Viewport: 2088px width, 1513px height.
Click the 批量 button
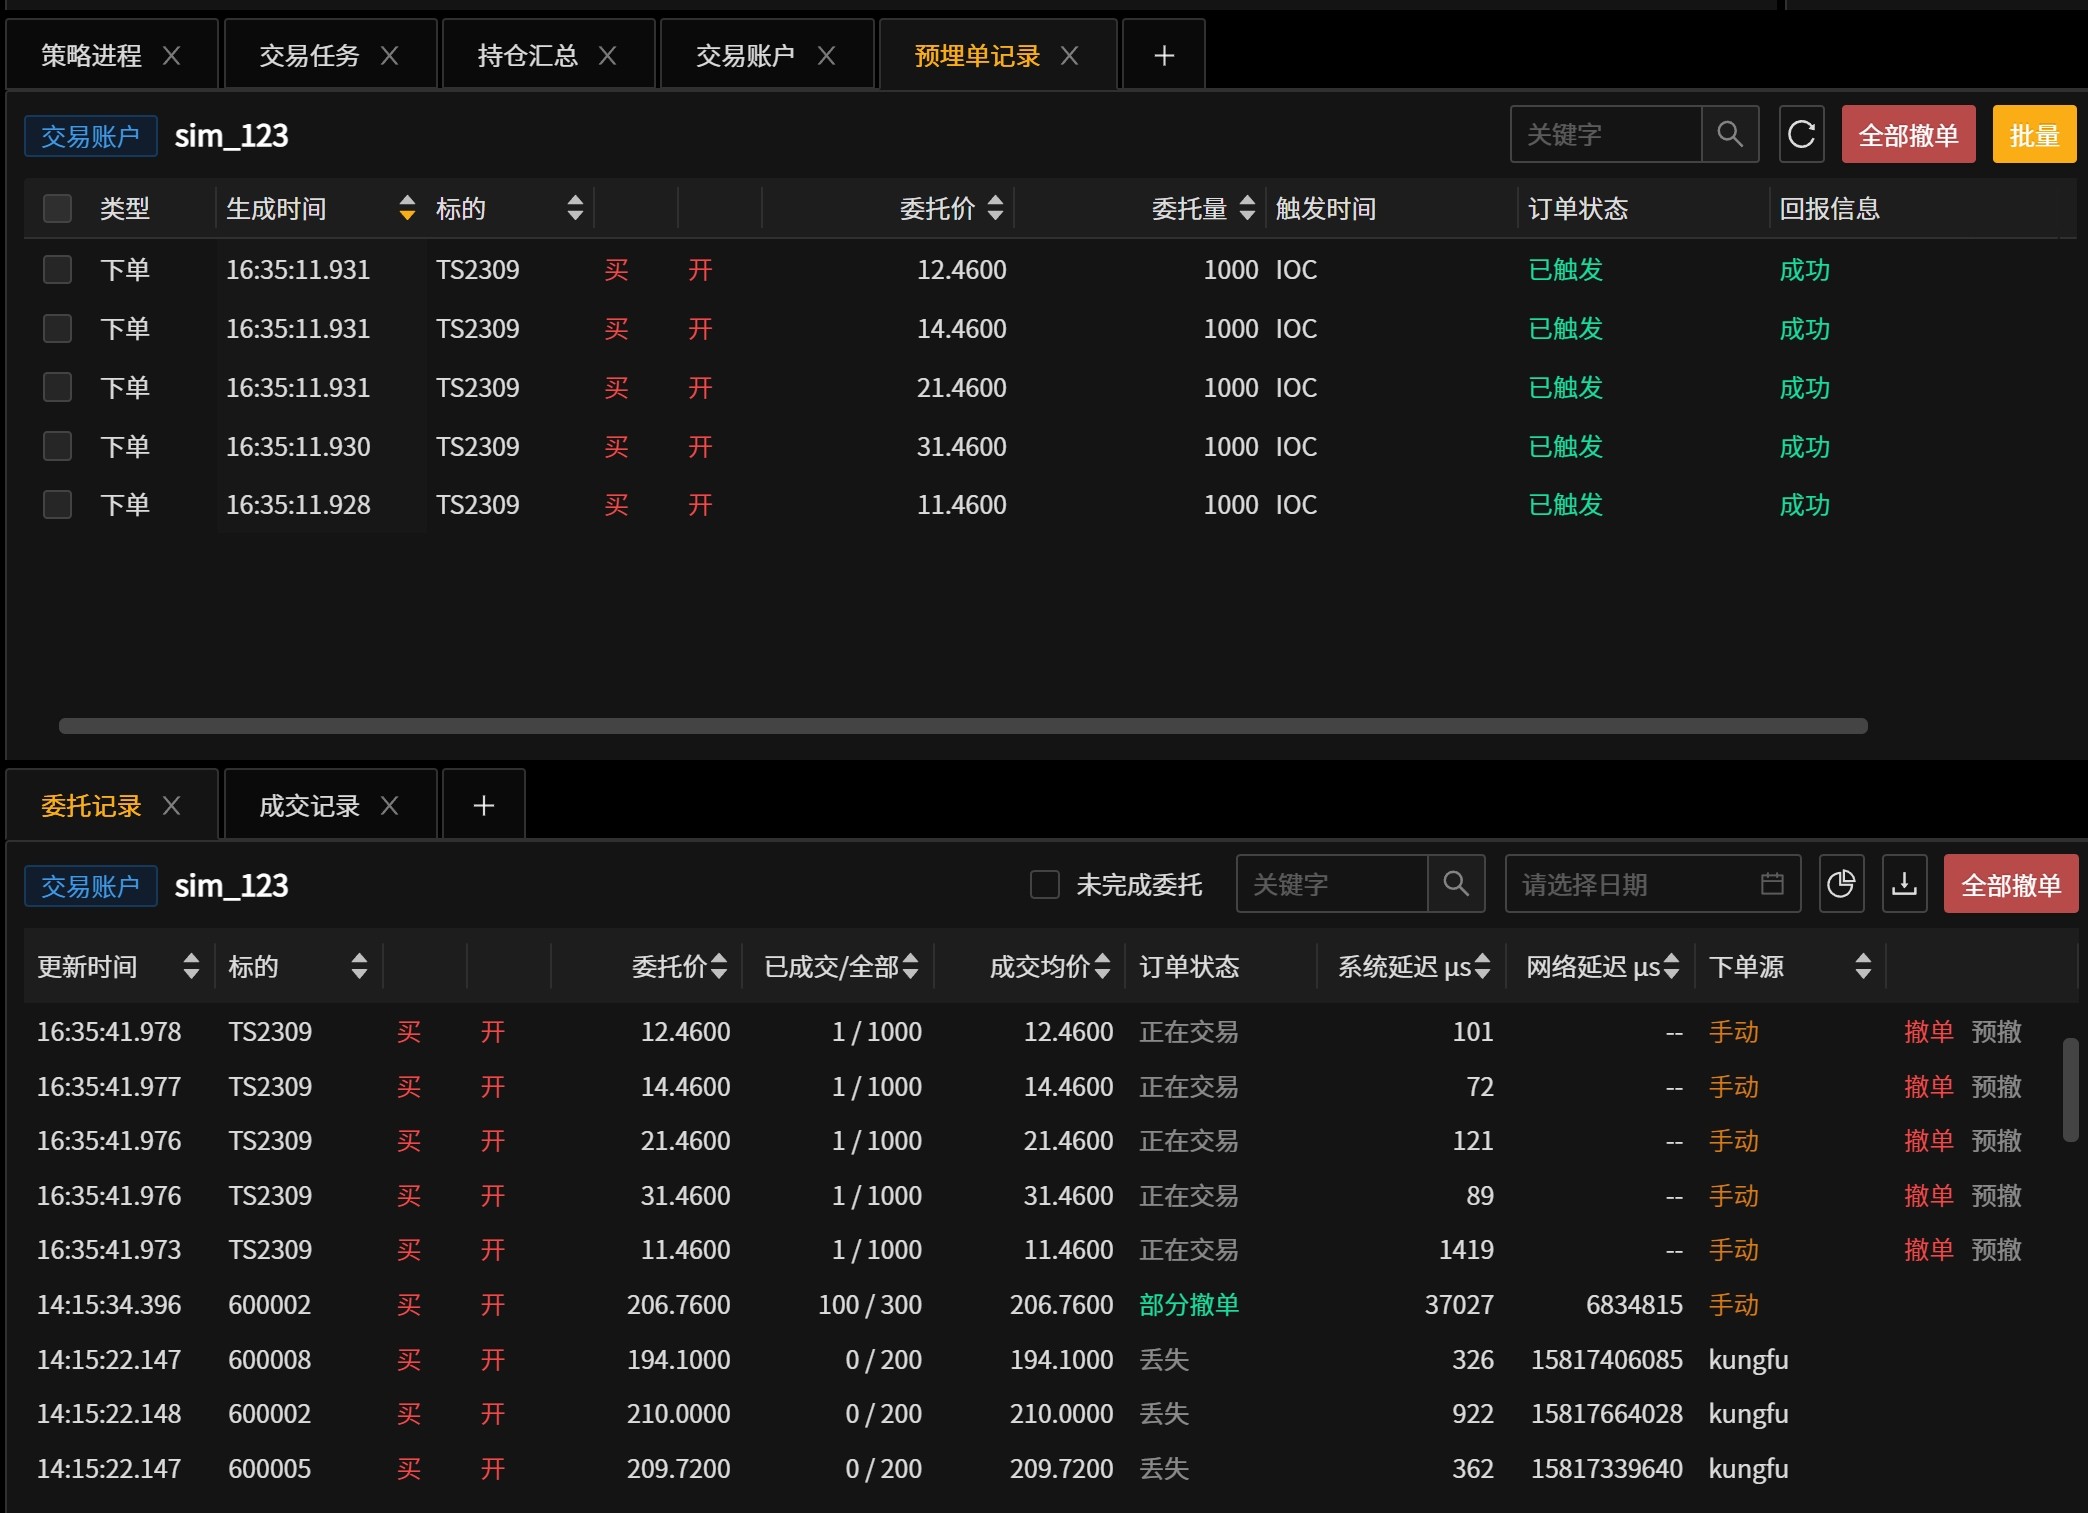point(2034,134)
